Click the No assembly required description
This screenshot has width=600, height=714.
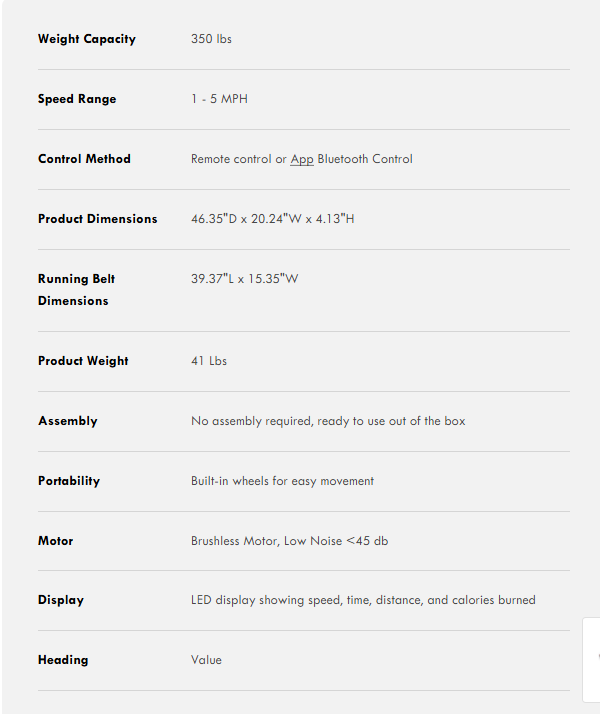pyautogui.click(x=328, y=421)
